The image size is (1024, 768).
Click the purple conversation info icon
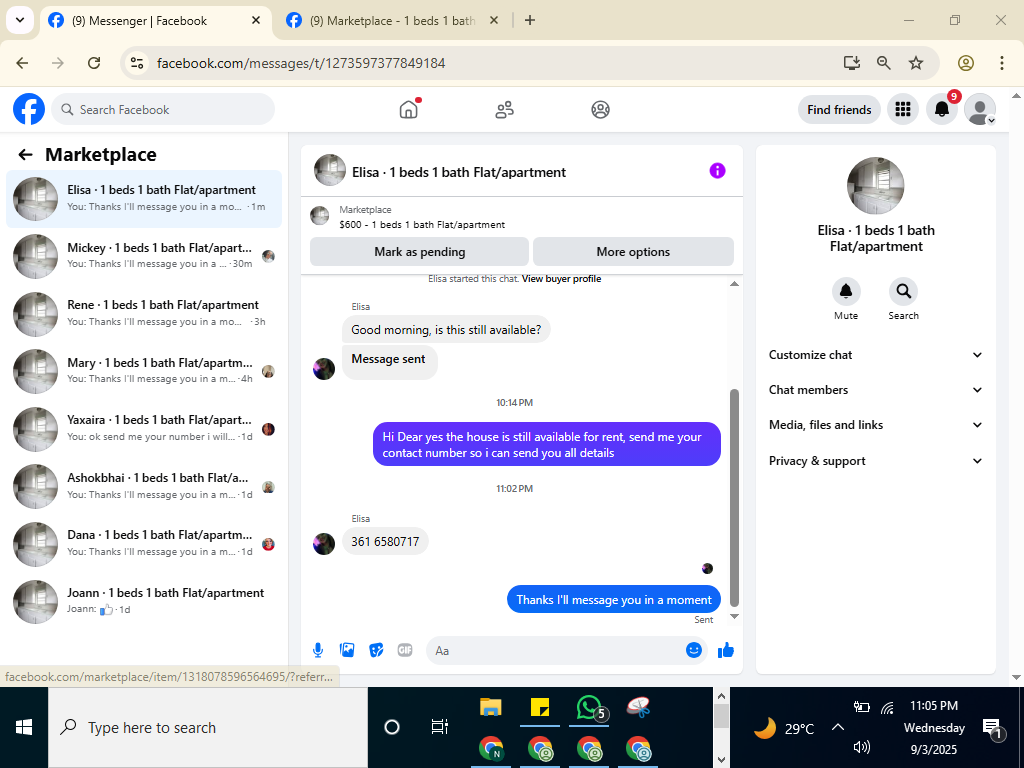[x=717, y=171]
